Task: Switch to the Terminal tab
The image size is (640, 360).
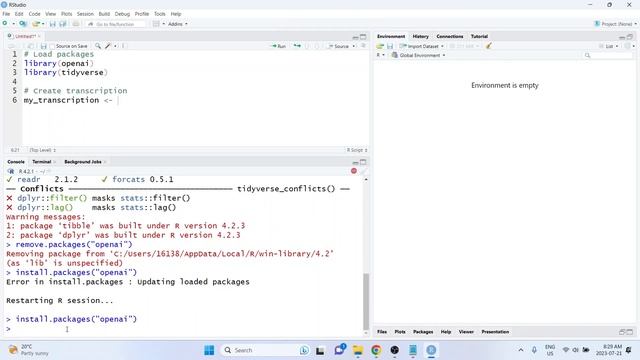Action: (41, 162)
